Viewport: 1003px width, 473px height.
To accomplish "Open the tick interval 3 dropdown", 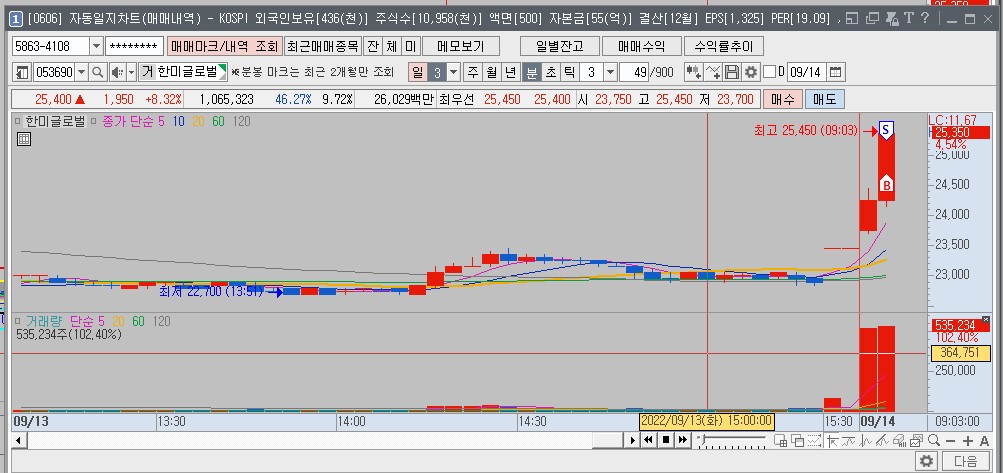I will [x=611, y=72].
